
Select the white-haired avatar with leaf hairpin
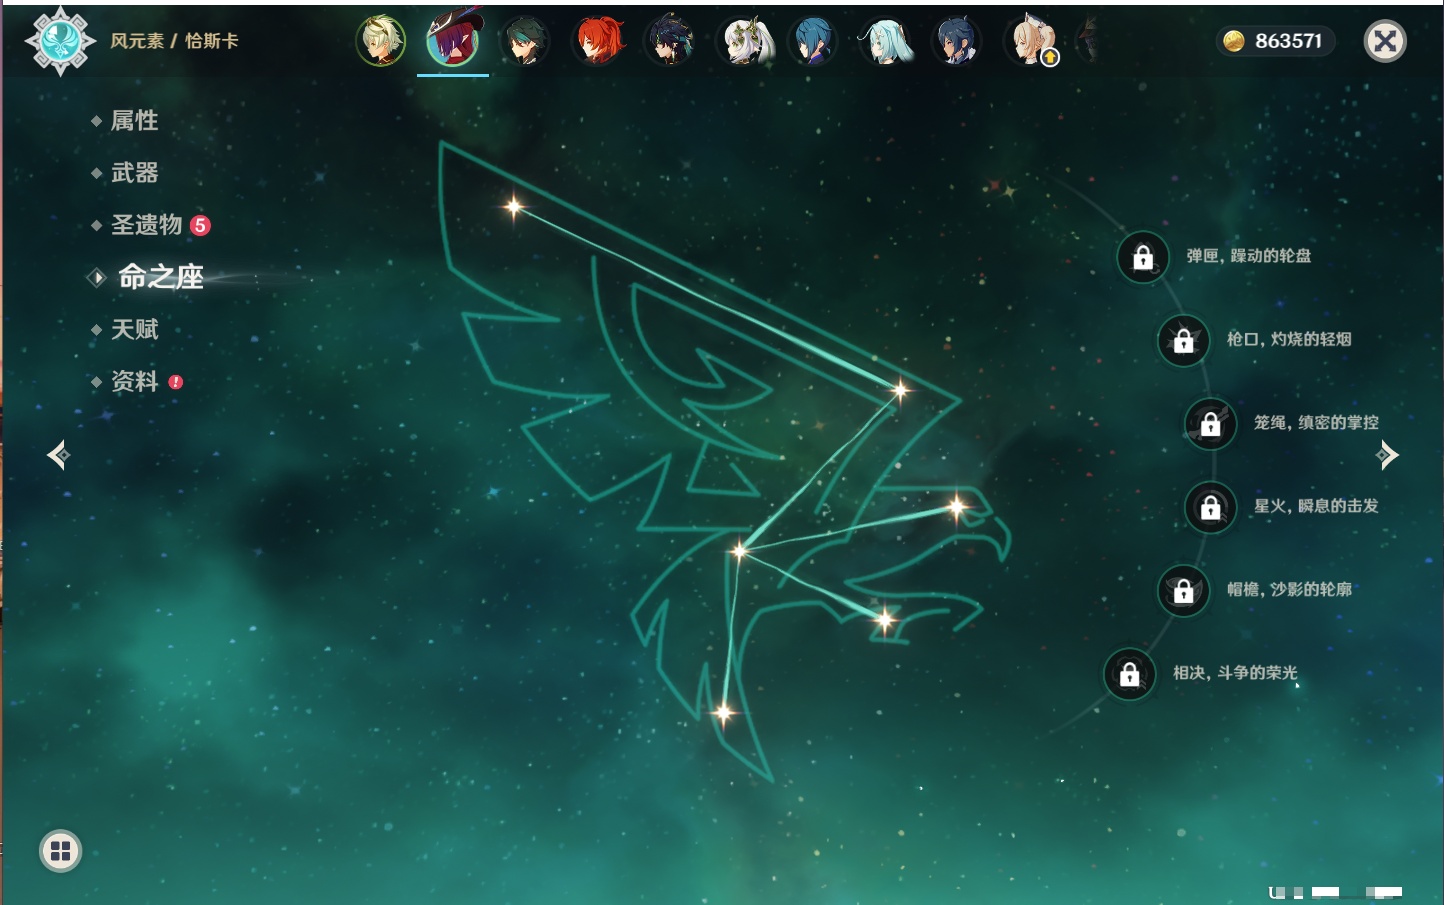[x=745, y=41]
